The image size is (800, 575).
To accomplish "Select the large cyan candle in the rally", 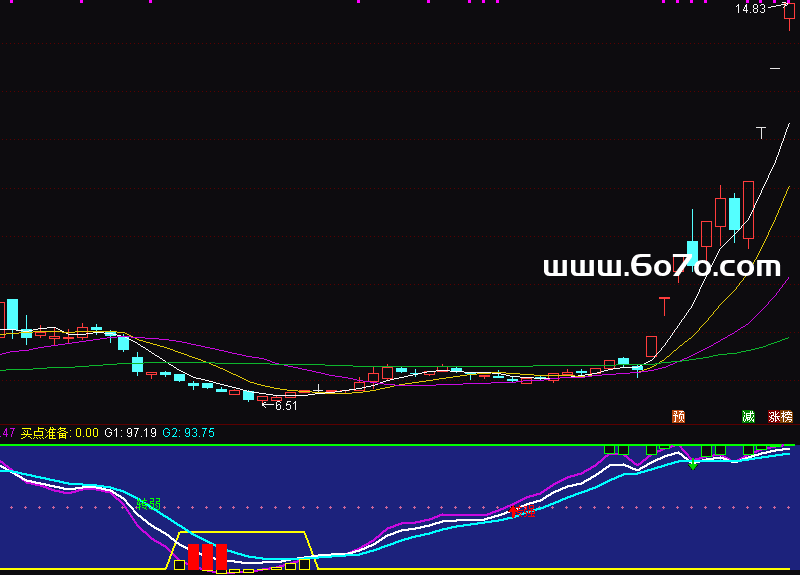I will (734, 214).
